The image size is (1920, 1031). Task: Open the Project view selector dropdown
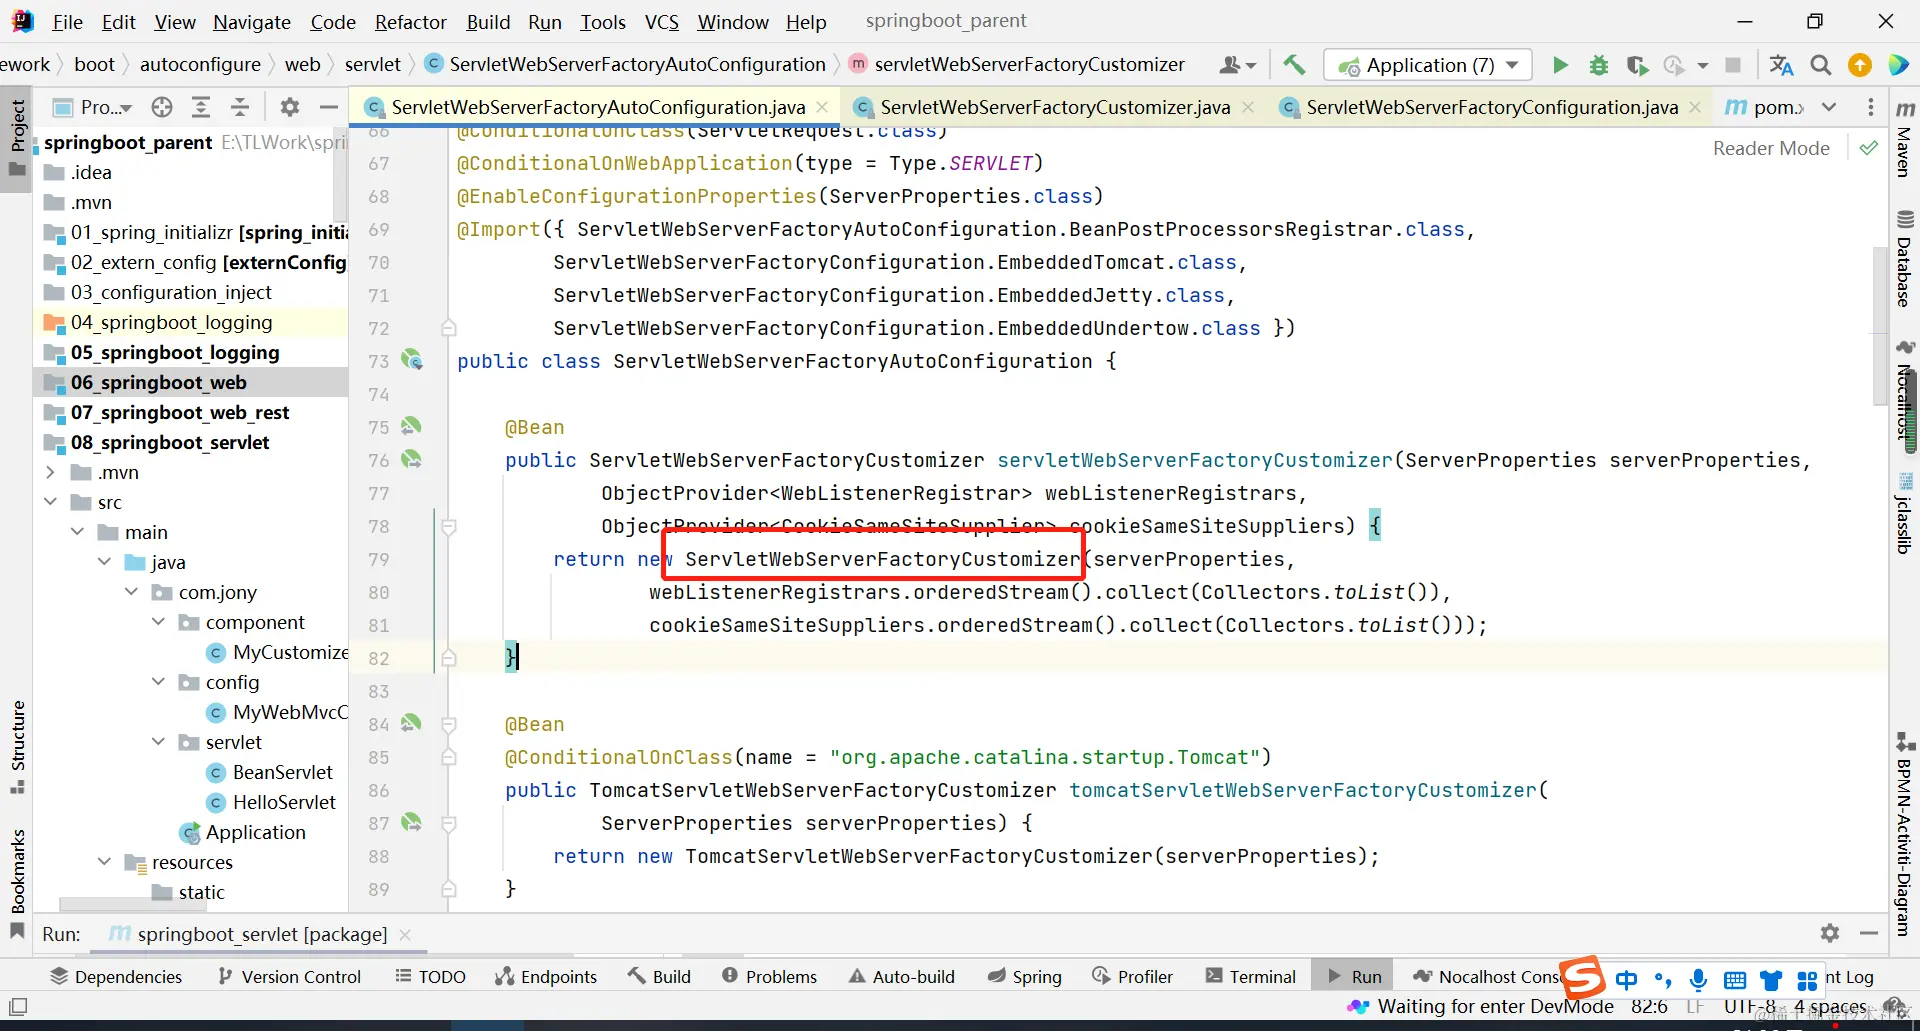click(x=93, y=107)
